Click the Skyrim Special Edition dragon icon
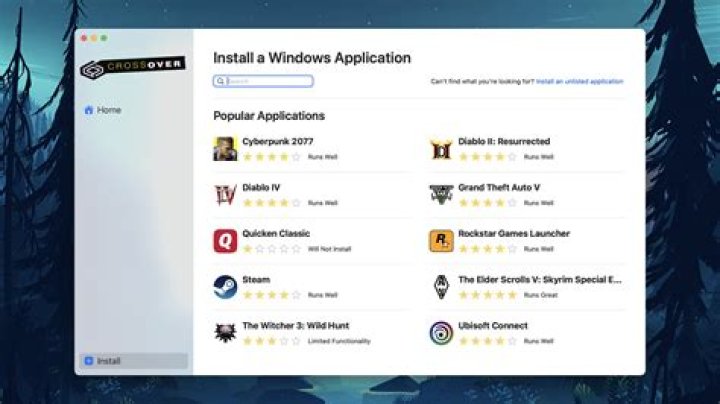The image size is (720, 404). point(441,287)
